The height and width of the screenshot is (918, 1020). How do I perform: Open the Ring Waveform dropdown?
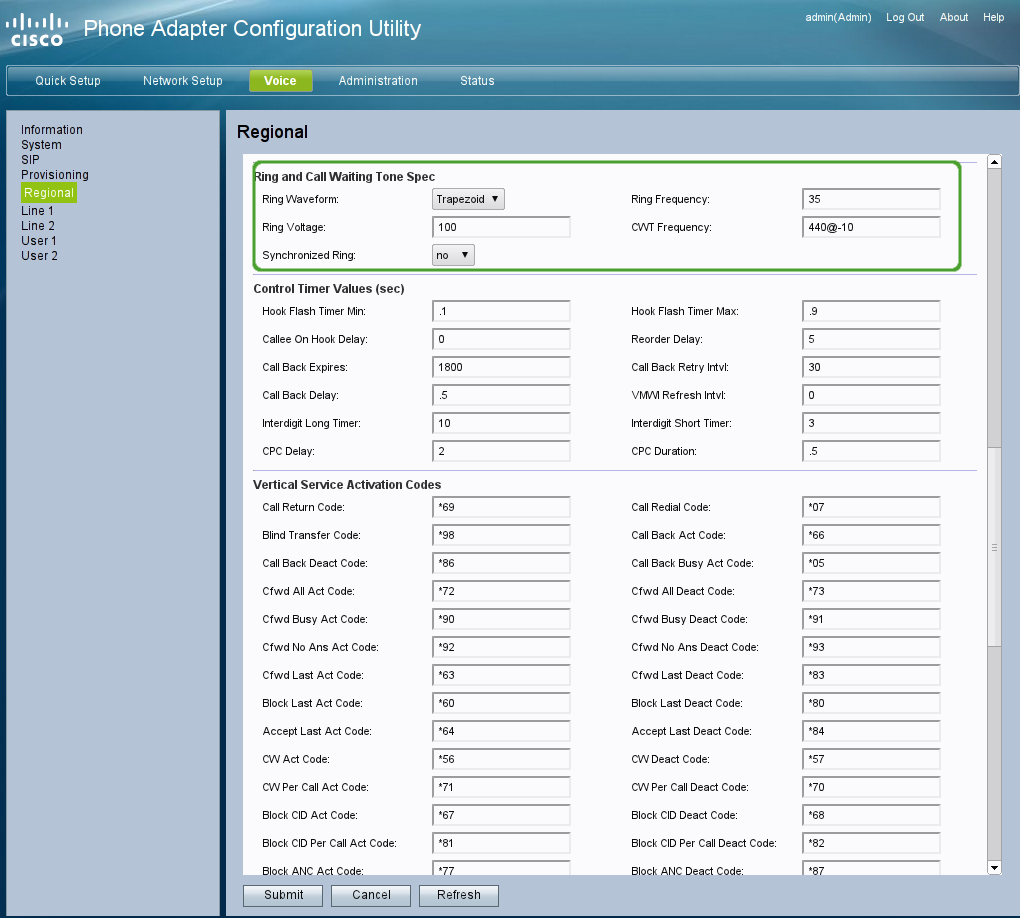[468, 199]
